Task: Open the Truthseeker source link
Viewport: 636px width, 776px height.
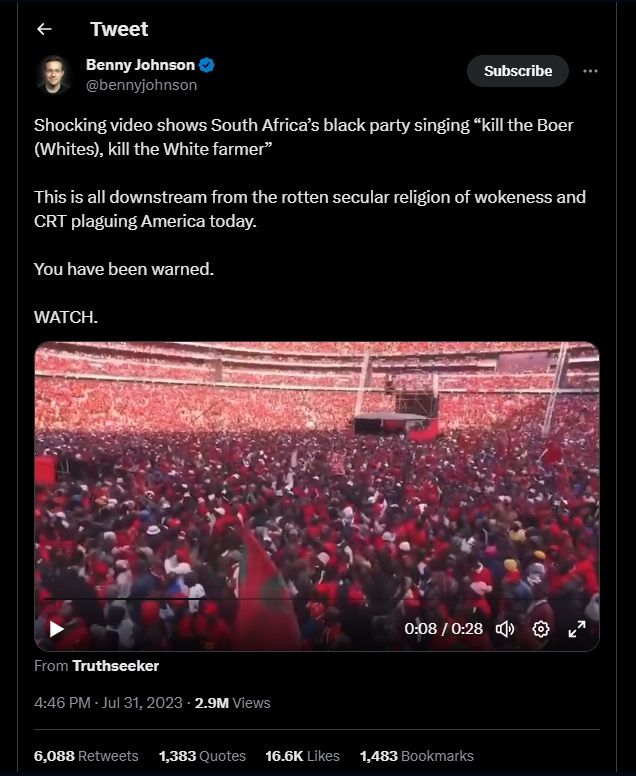Action: point(115,666)
